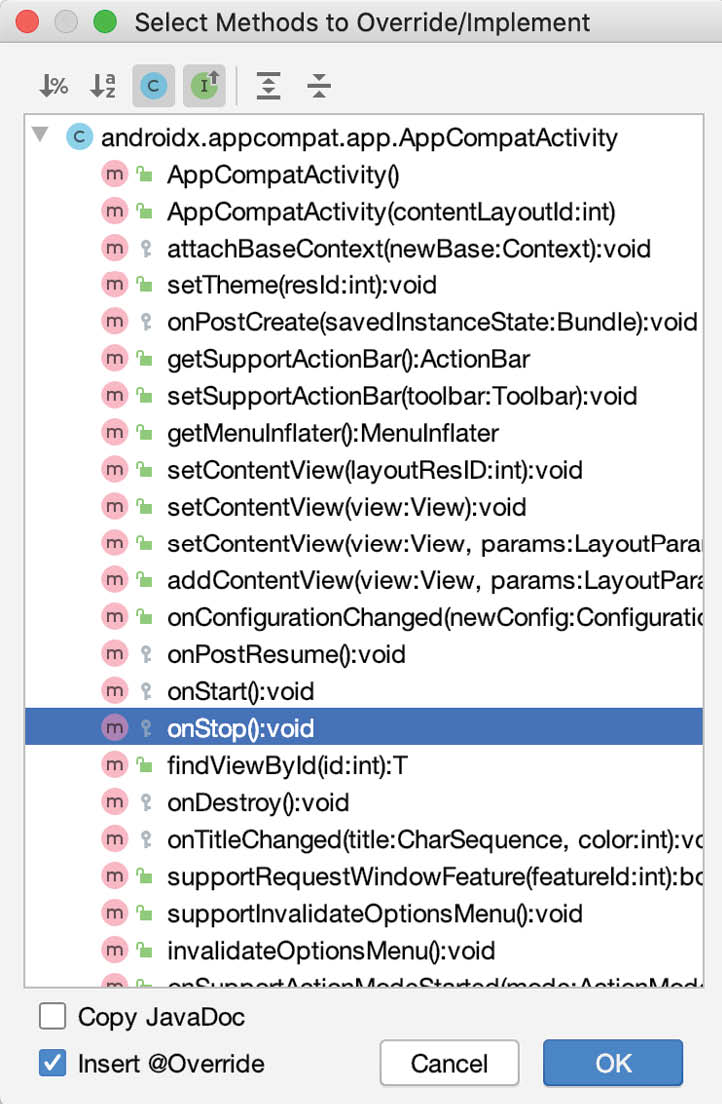Click the expand all icon

[x=268, y=86]
